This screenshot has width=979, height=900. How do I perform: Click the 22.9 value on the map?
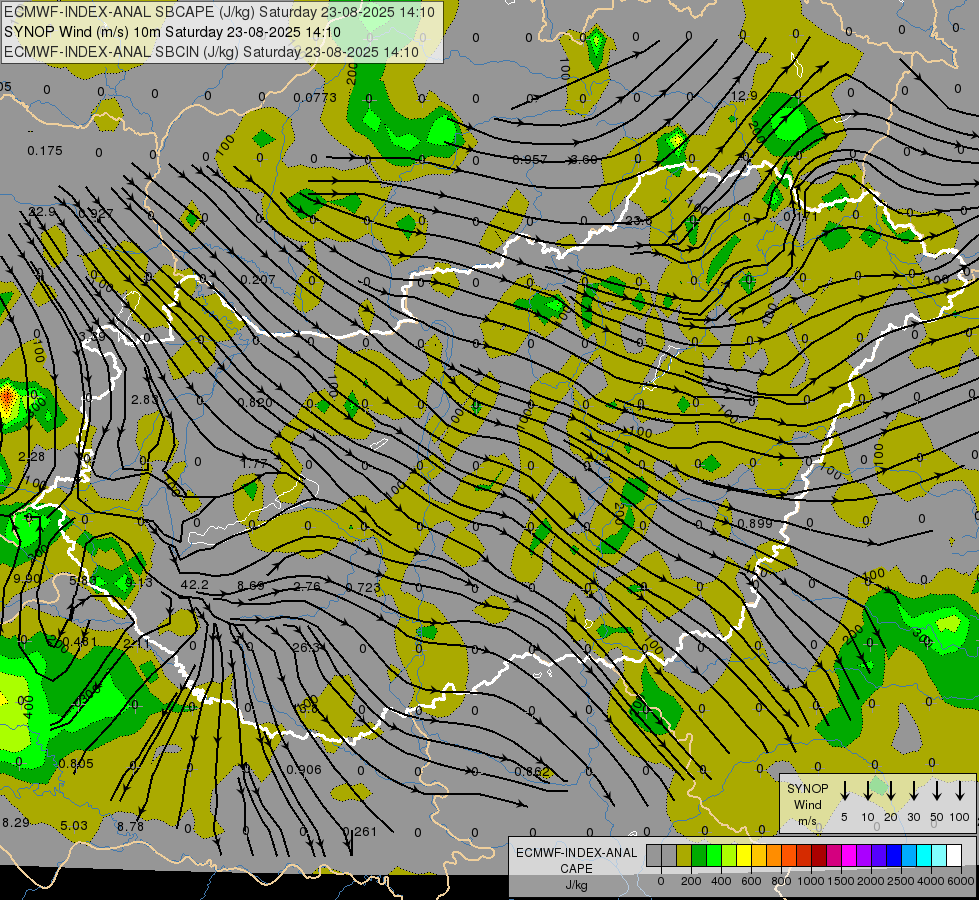[x=42, y=212]
